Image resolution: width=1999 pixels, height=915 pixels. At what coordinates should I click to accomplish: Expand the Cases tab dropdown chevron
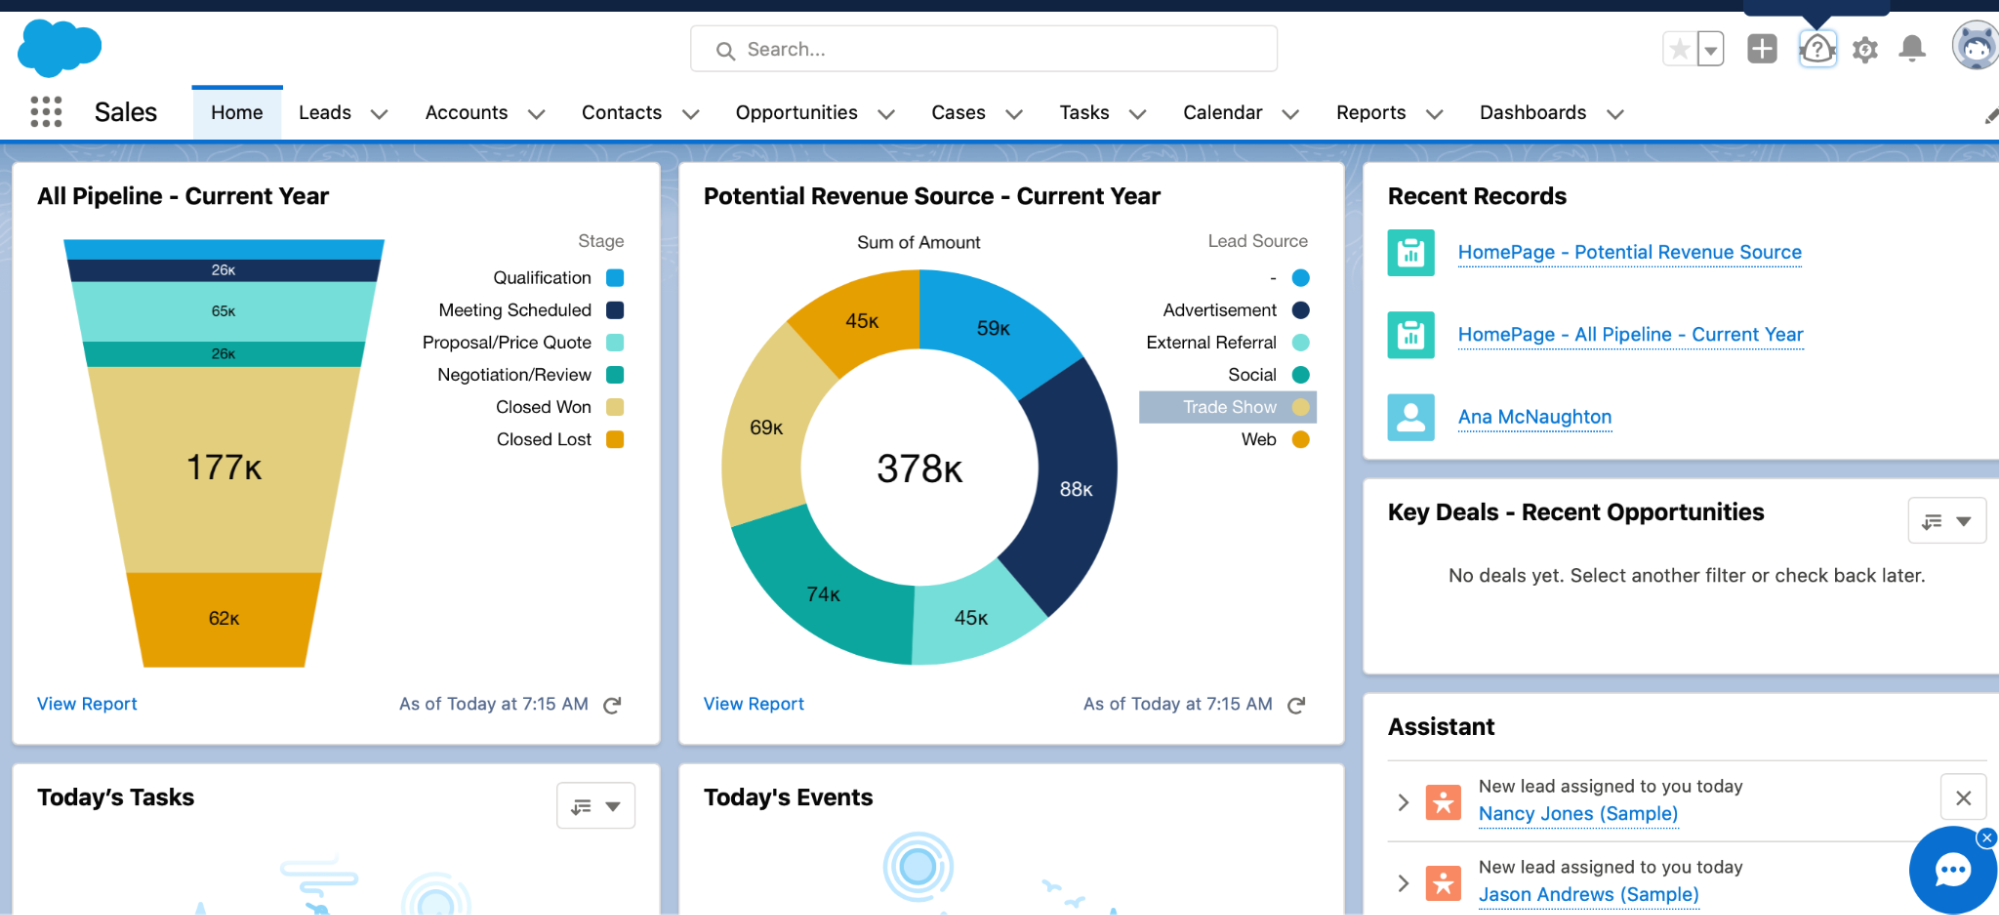[x=1014, y=115]
